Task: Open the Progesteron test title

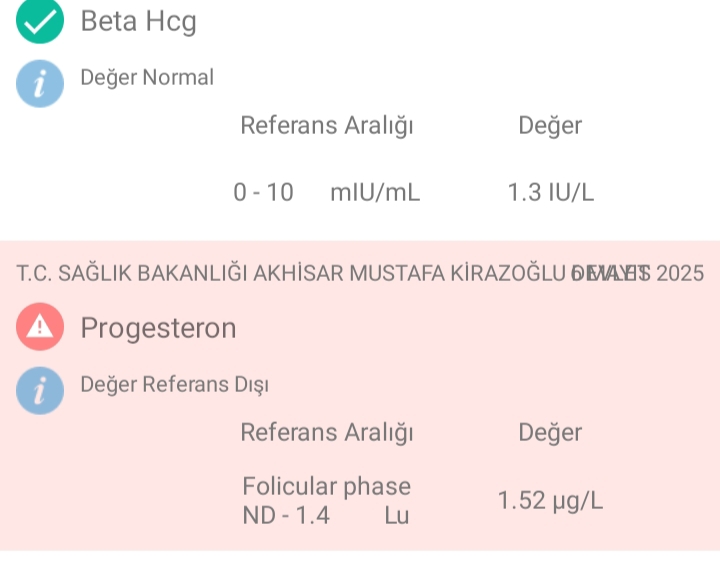Action: 158,328
